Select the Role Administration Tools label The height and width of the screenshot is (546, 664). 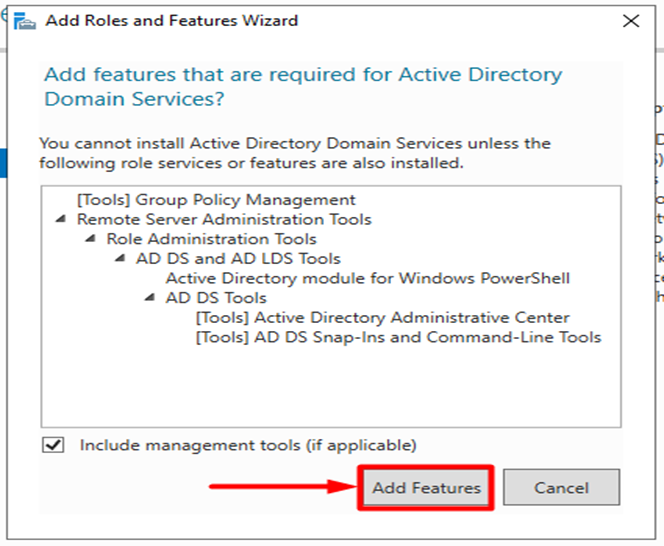pyautogui.click(x=211, y=239)
